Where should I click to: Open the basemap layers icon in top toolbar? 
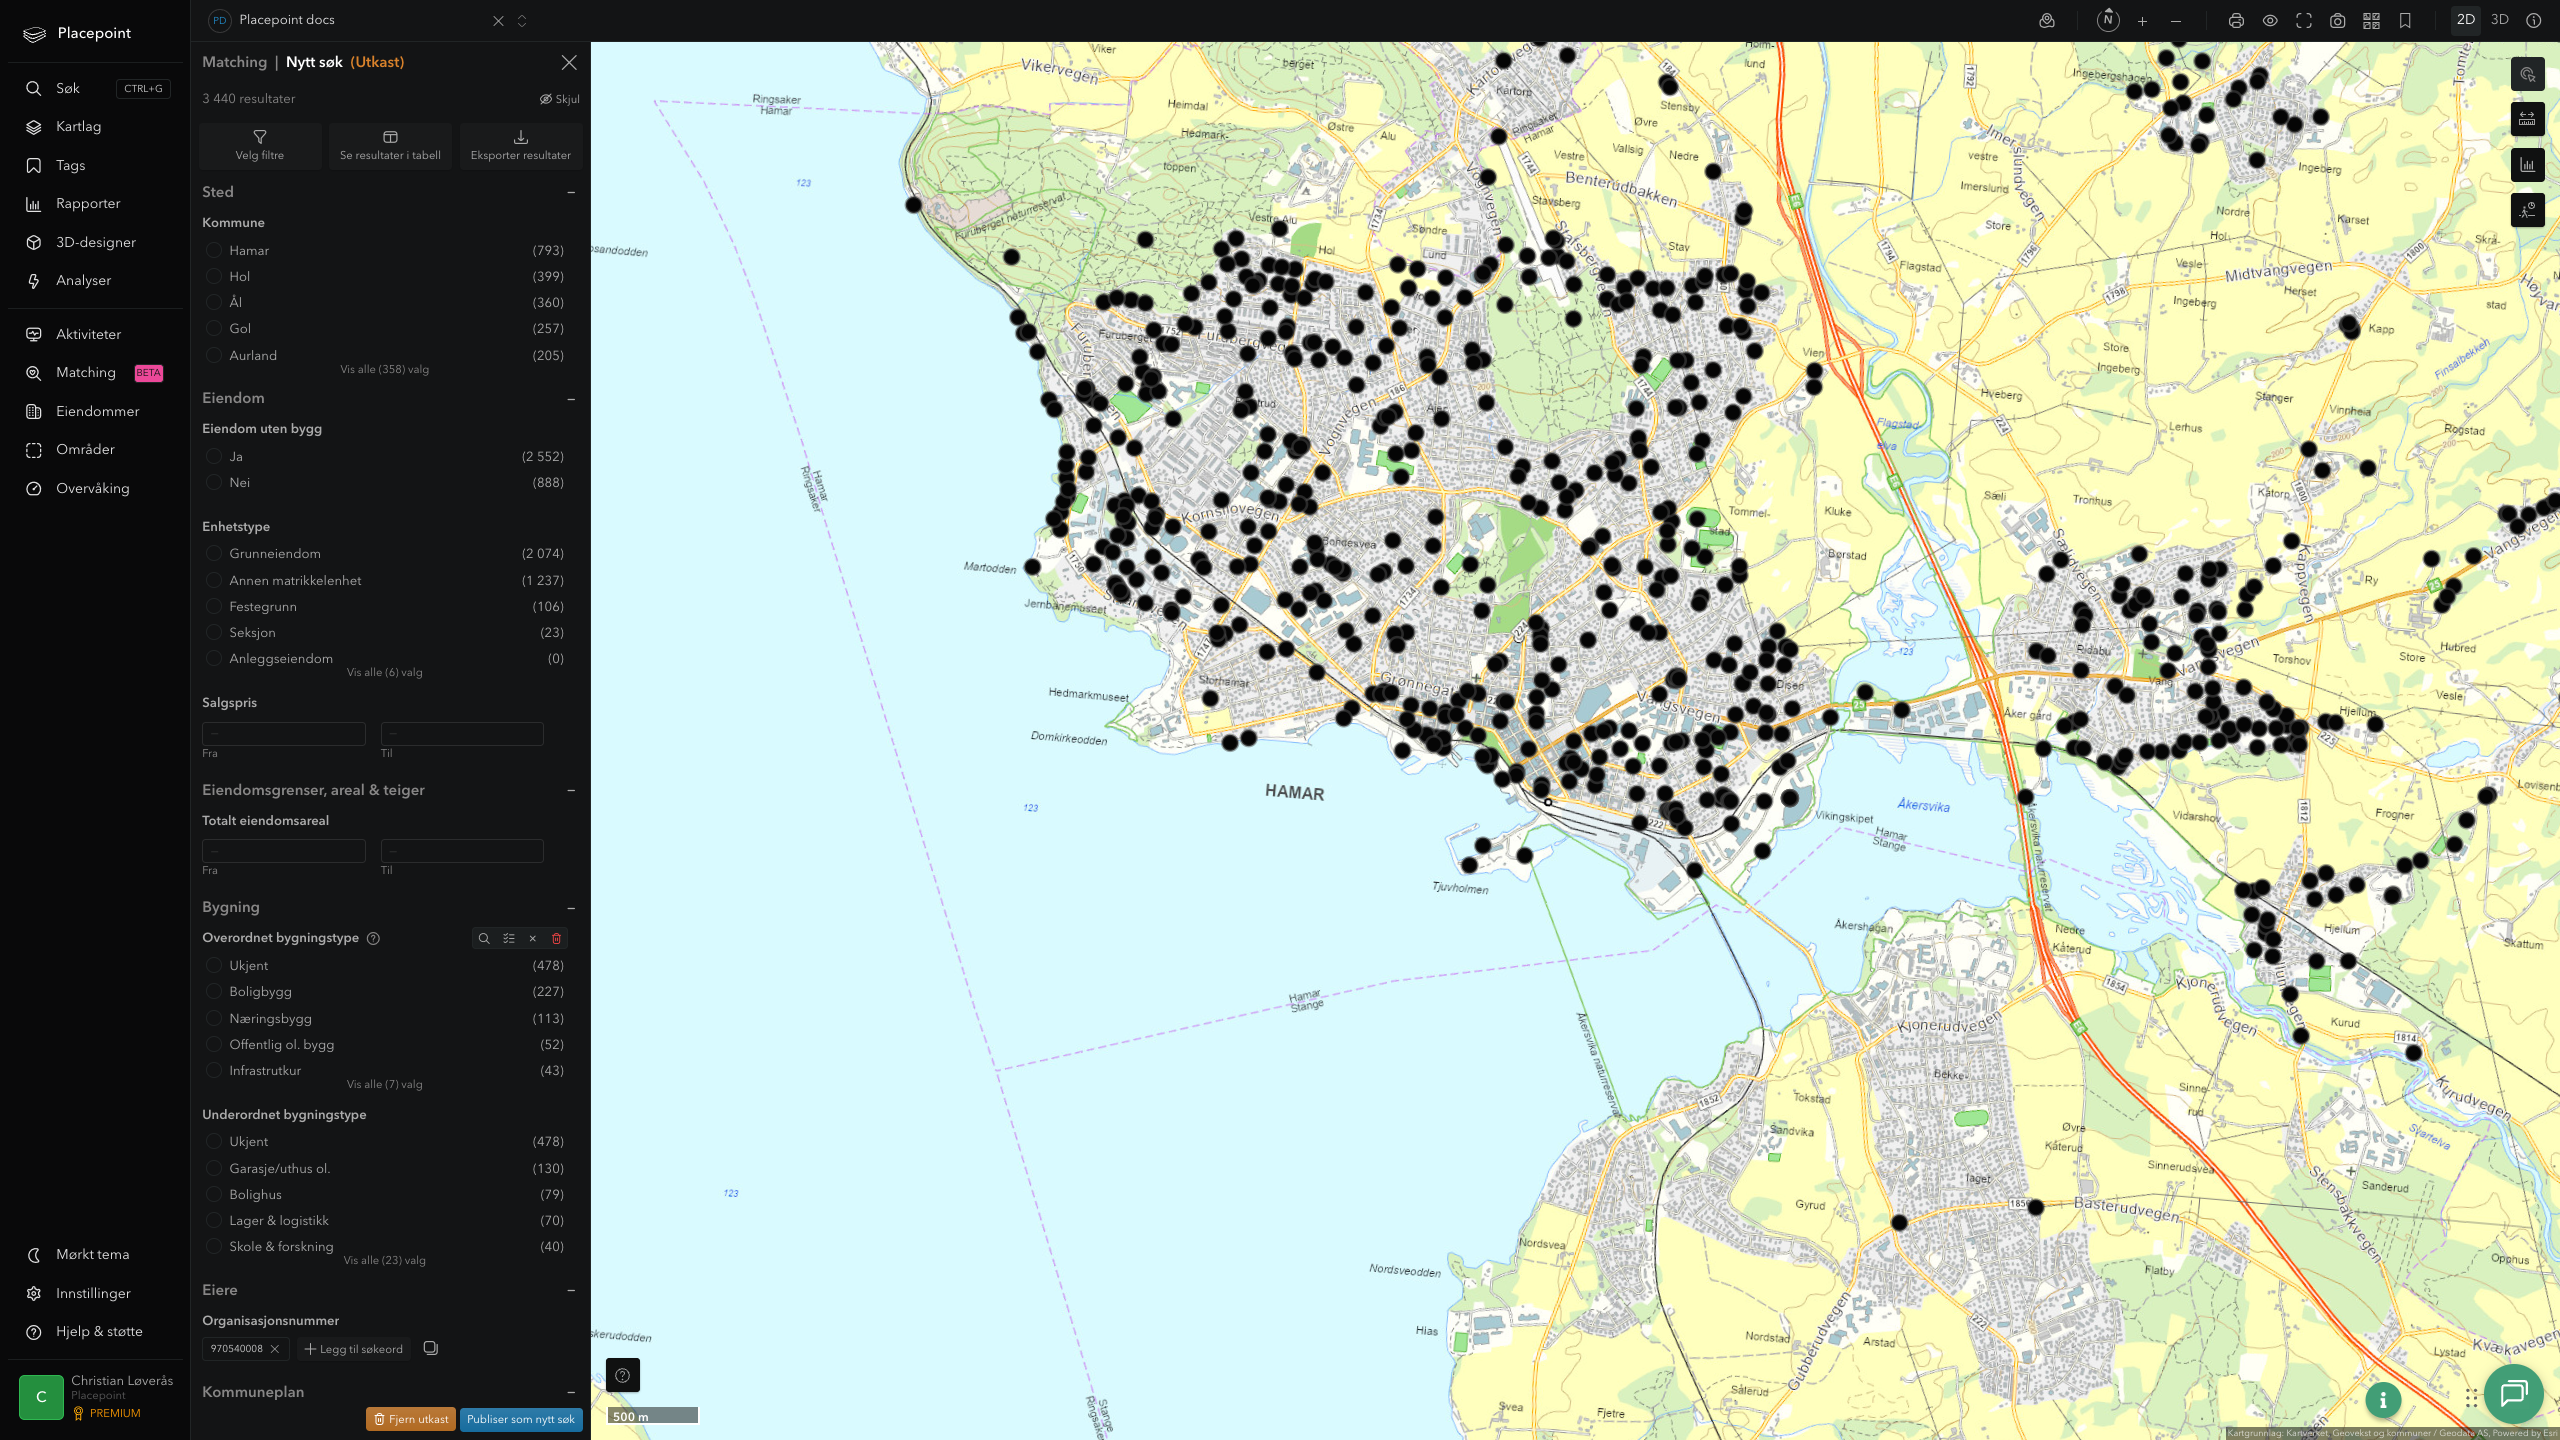[2047, 20]
